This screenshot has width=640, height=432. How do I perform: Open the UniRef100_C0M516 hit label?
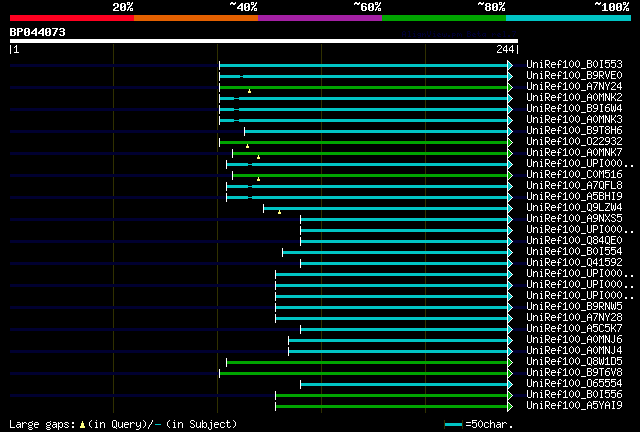click(x=574, y=175)
